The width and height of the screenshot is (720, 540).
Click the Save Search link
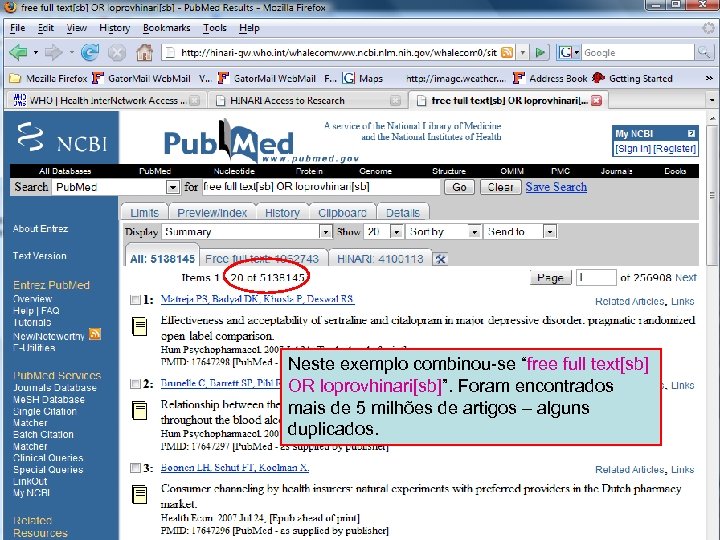coord(556,187)
